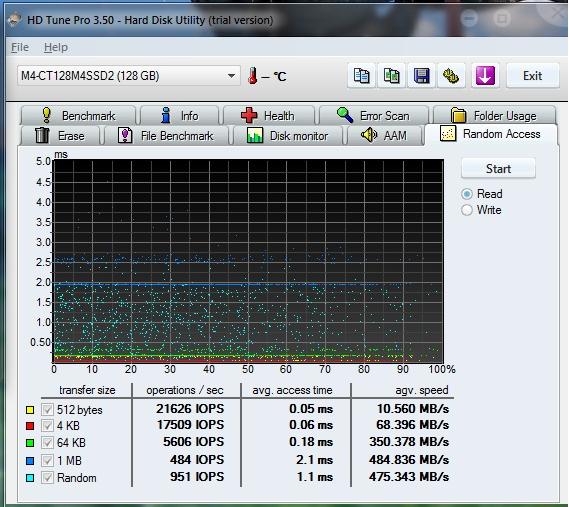Click the 2.1 ms access time
Screen dimensions: 569x507
tap(314, 459)
